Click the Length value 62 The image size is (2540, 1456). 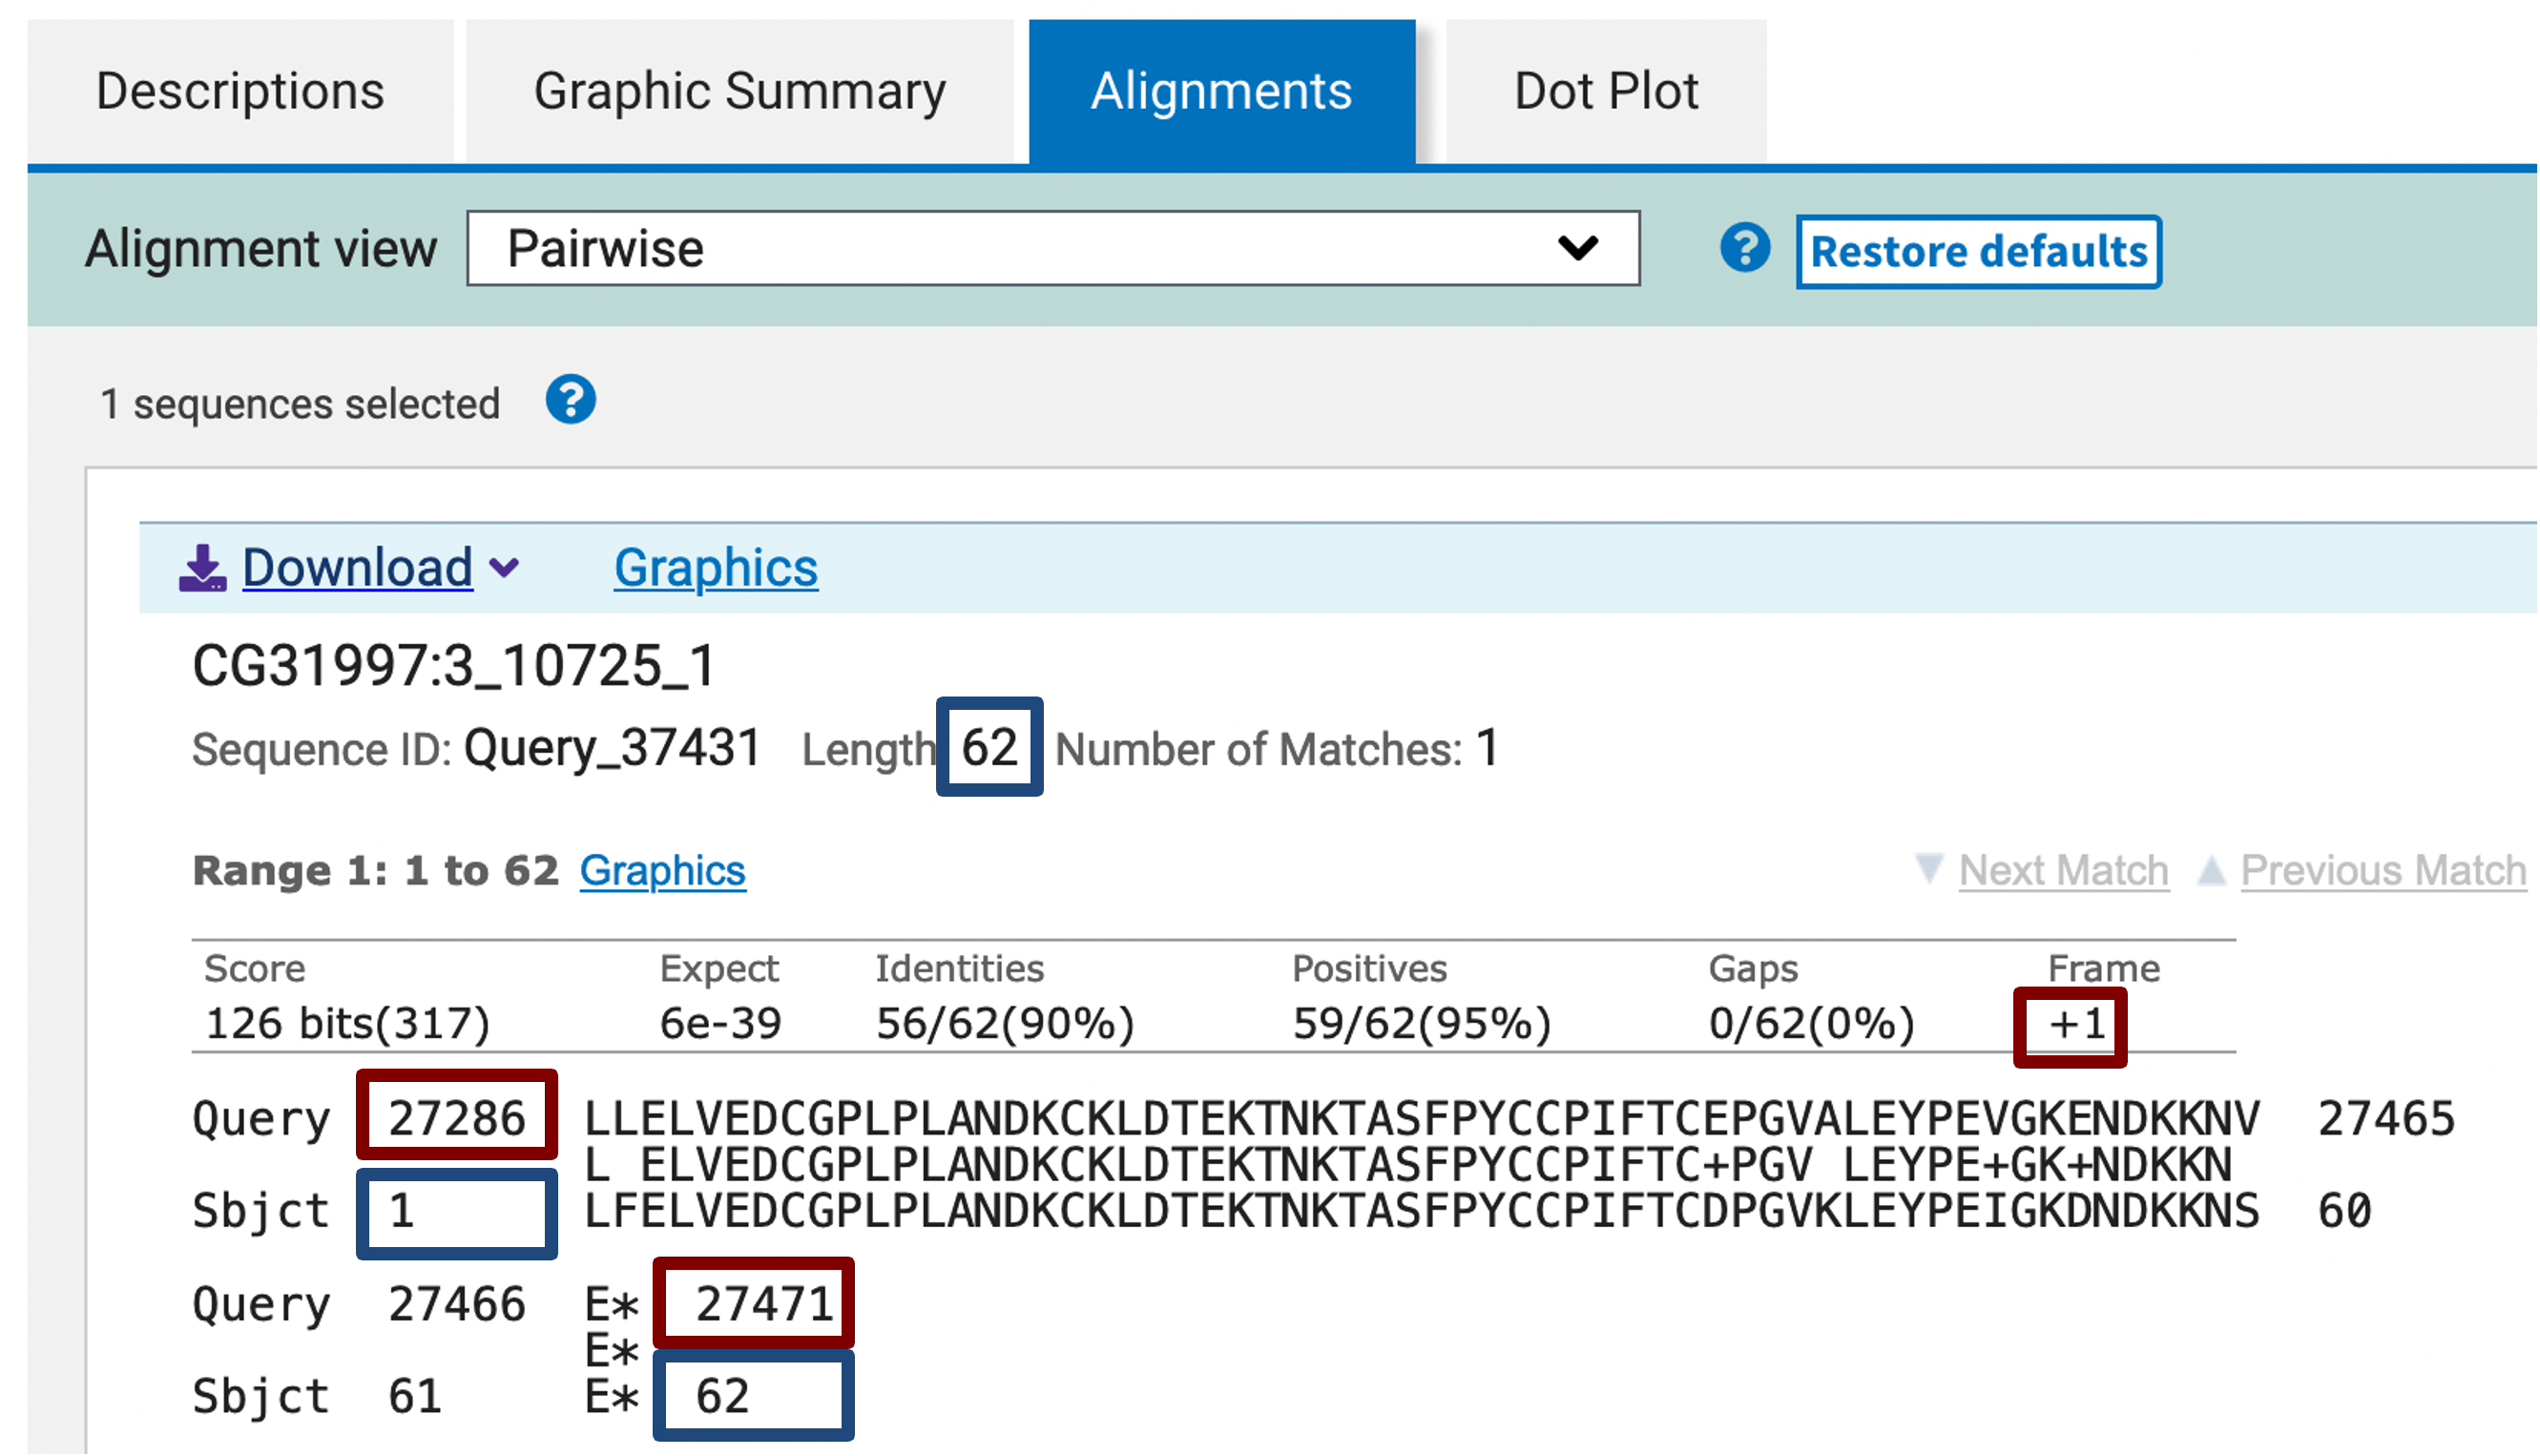point(989,747)
